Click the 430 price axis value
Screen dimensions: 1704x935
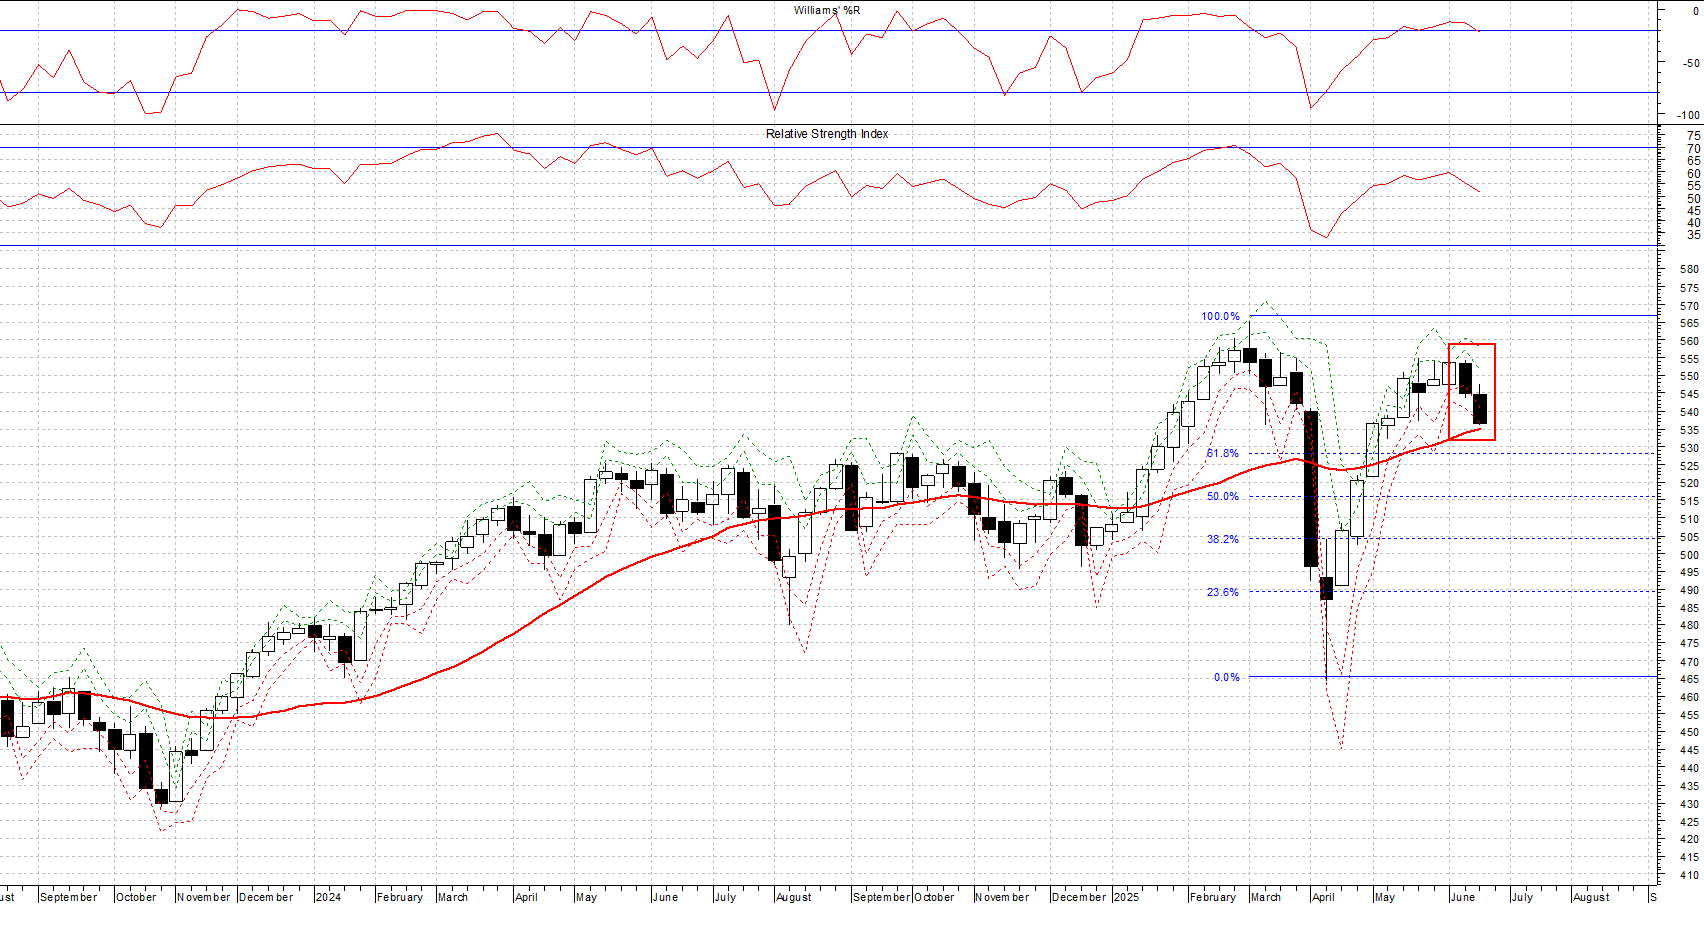(1689, 804)
